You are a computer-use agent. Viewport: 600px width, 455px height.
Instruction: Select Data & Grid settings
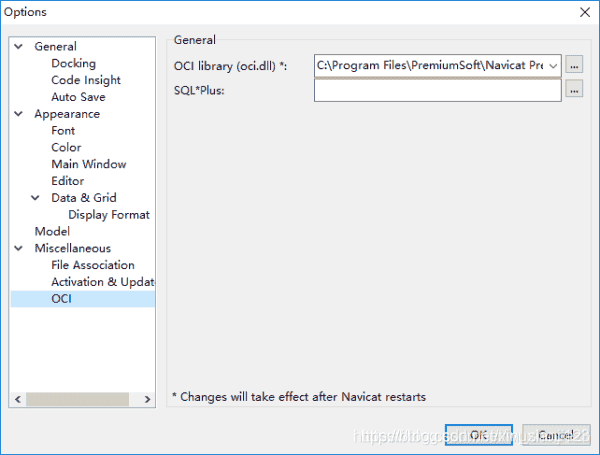click(x=84, y=198)
